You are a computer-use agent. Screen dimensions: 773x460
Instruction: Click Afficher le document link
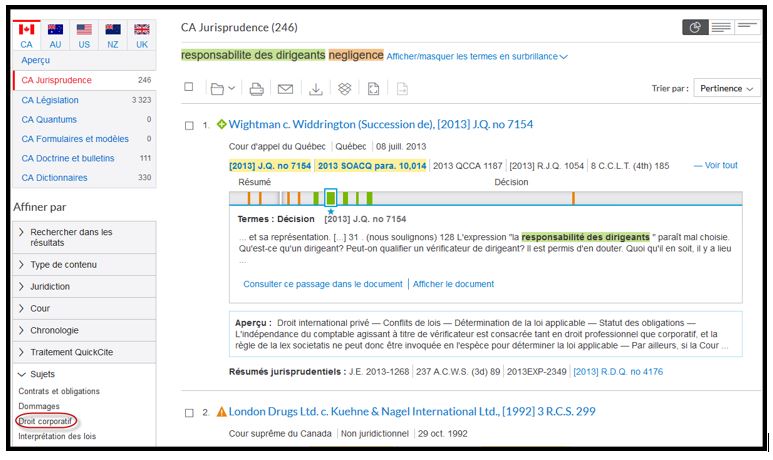tap(453, 284)
